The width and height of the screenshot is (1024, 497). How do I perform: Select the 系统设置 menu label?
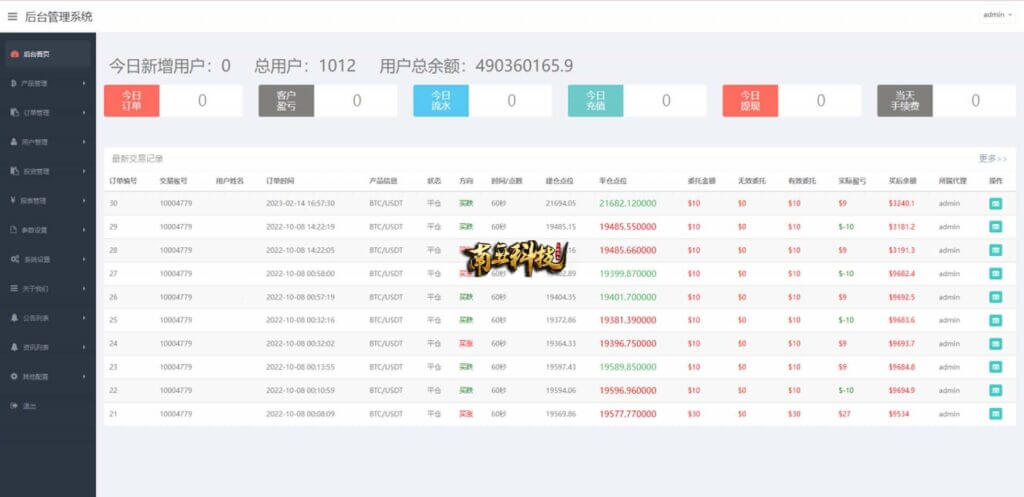[37, 259]
